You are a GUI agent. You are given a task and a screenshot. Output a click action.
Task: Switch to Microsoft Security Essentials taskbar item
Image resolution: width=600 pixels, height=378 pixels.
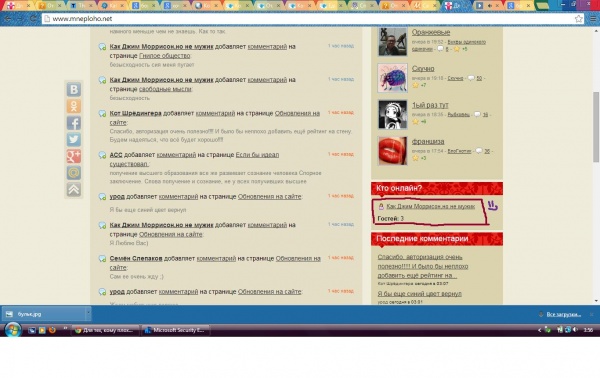coord(176,330)
